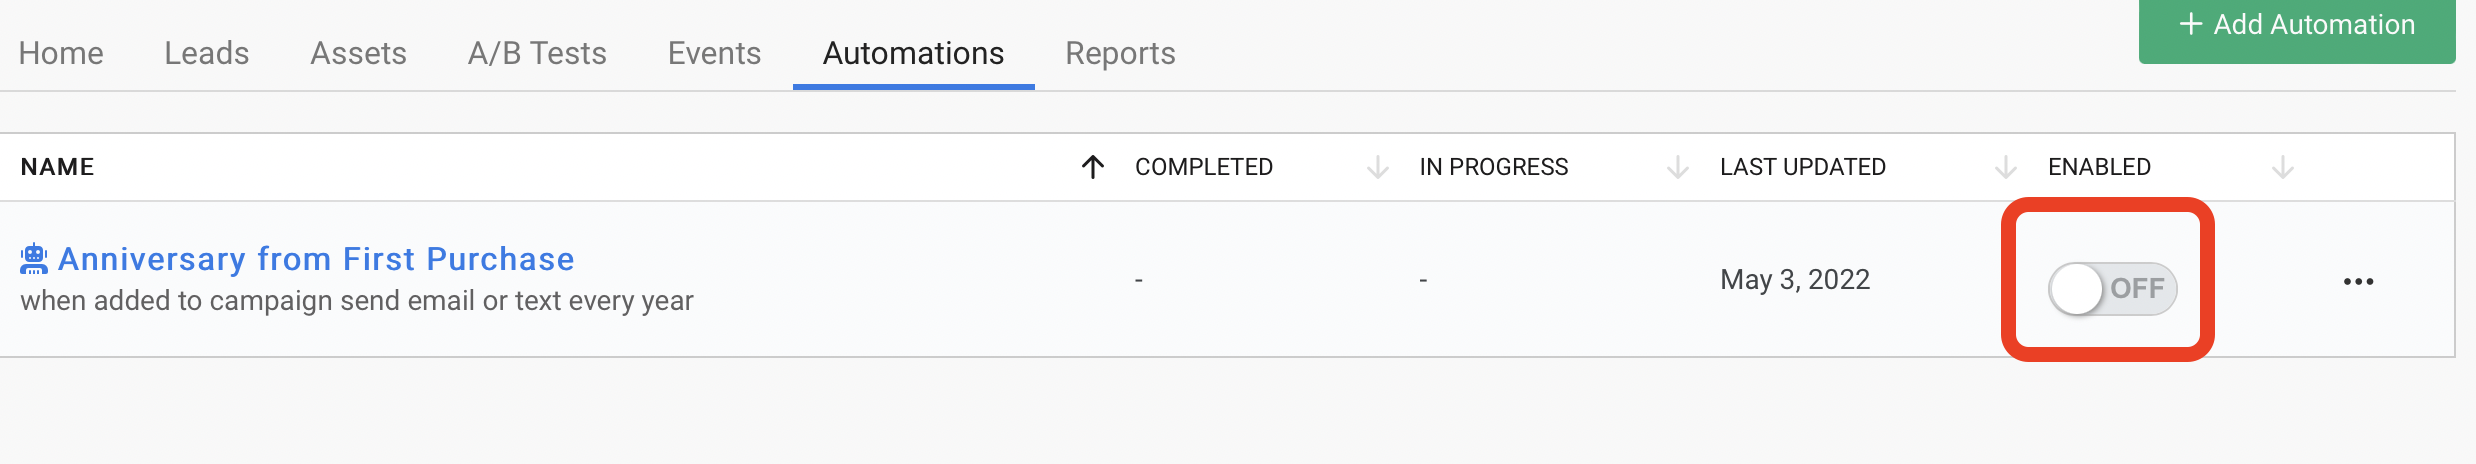Screen dimensions: 2476x464
Task: Enable the Anniversary from First Purchase automation
Action: (x=2112, y=289)
